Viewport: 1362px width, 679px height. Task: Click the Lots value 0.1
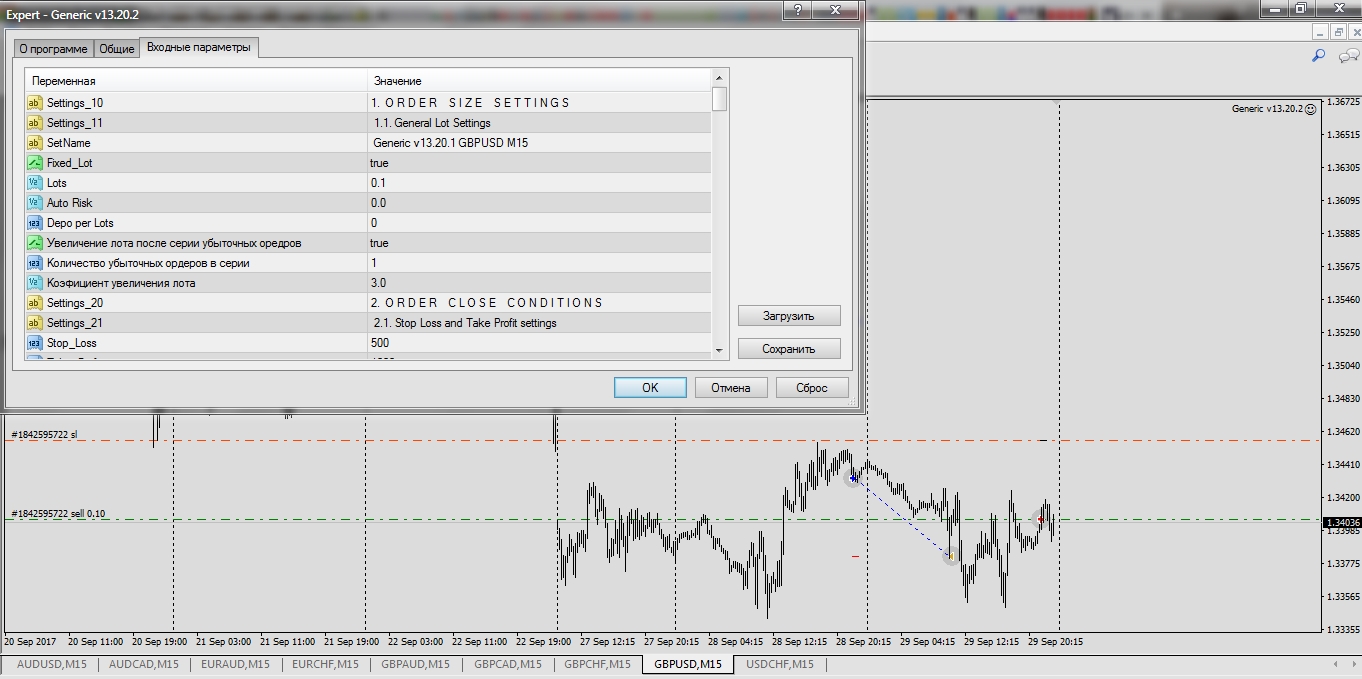(x=539, y=183)
